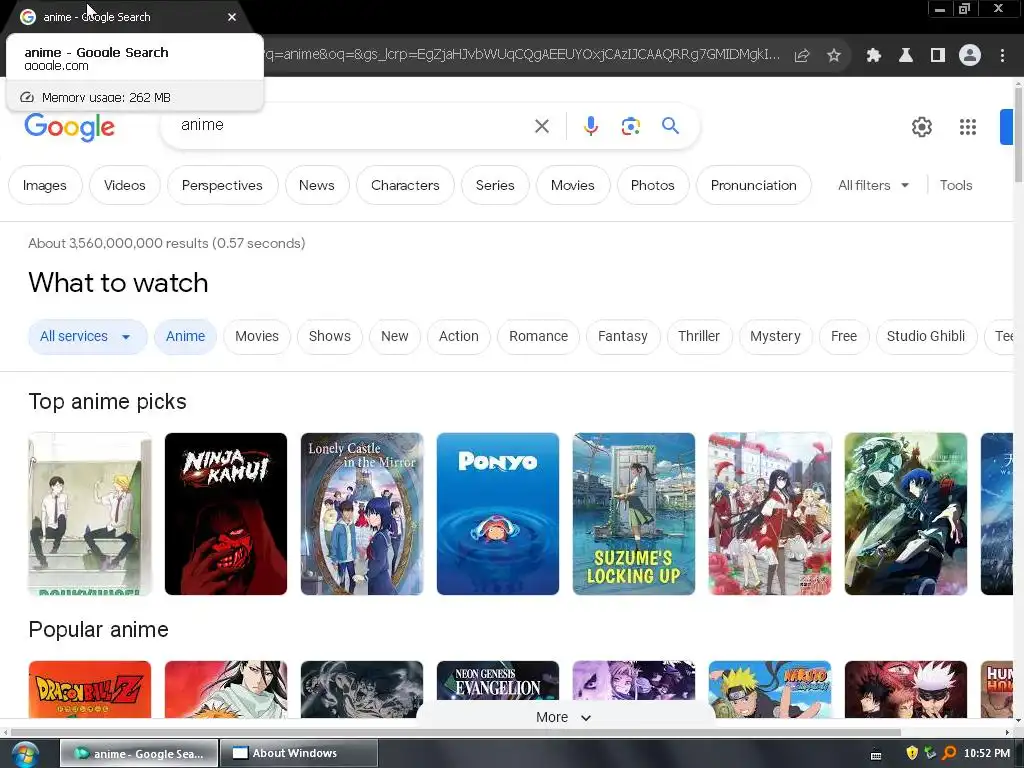
Task: Open Google Lens image search icon
Action: (630, 126)
